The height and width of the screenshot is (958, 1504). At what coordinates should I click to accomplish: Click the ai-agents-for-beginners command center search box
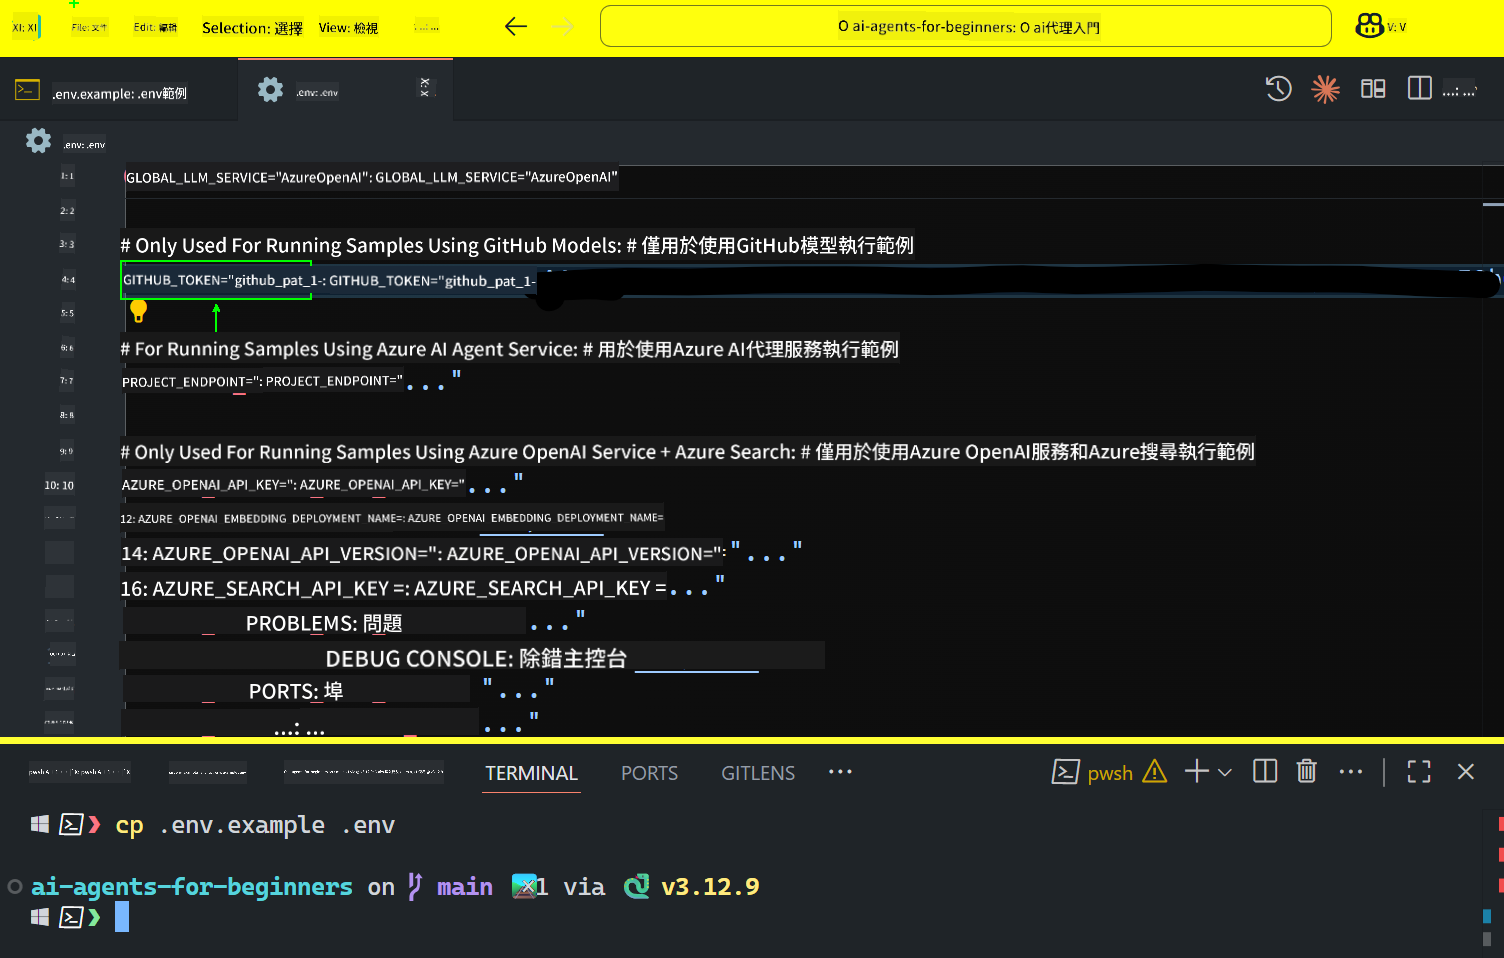point(965,27)
